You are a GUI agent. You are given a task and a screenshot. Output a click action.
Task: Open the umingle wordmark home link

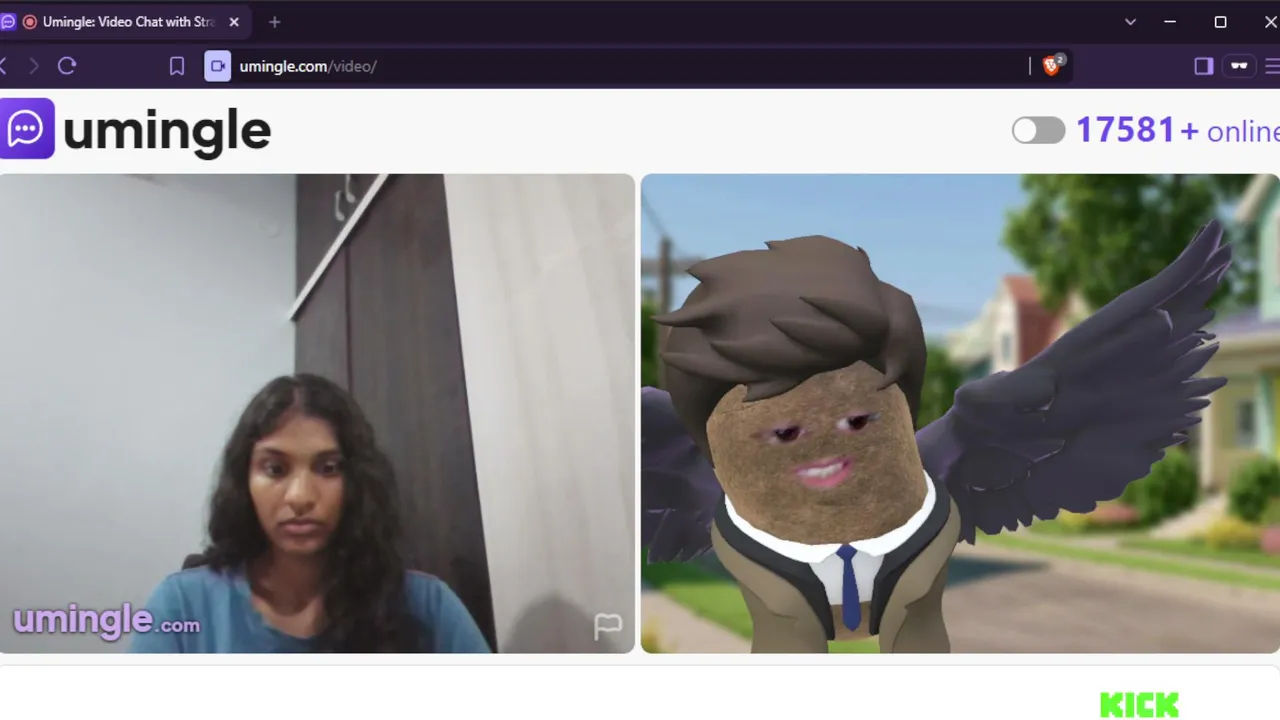tap(167, 131)
